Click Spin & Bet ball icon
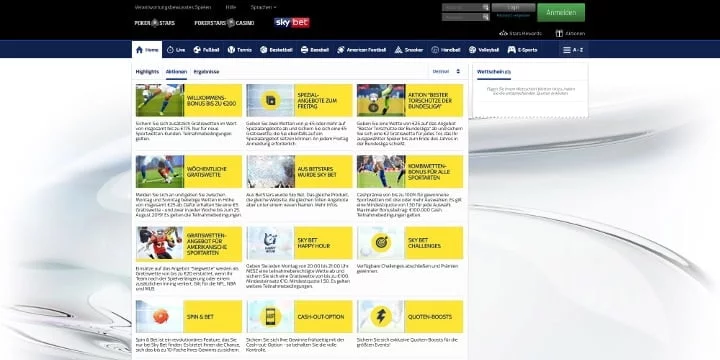This screenshot has height=360, width=720. pyautogui.click(x=160, y=316)
